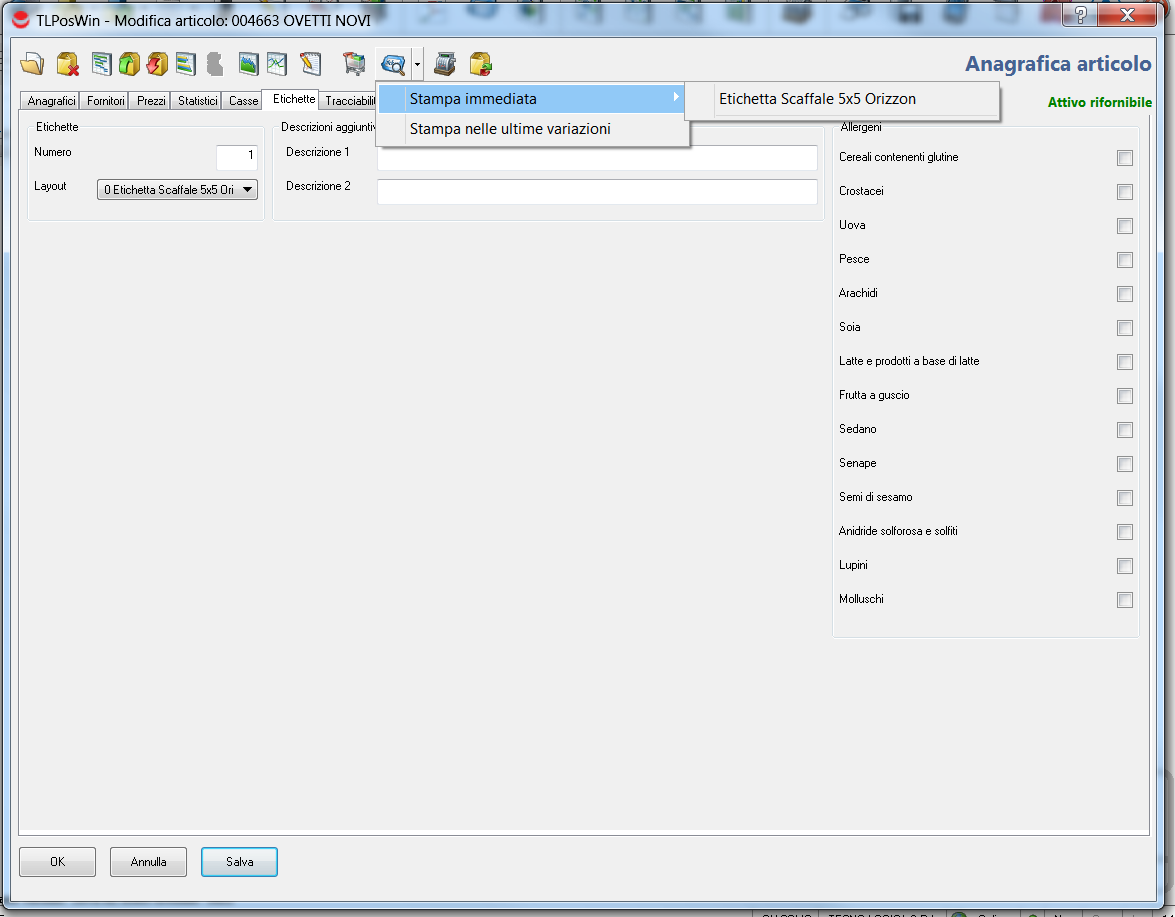The width and height of the screenshot is (1175, 917).
Task: Click the box with green up arrow icon
Action: coord(129,65)
